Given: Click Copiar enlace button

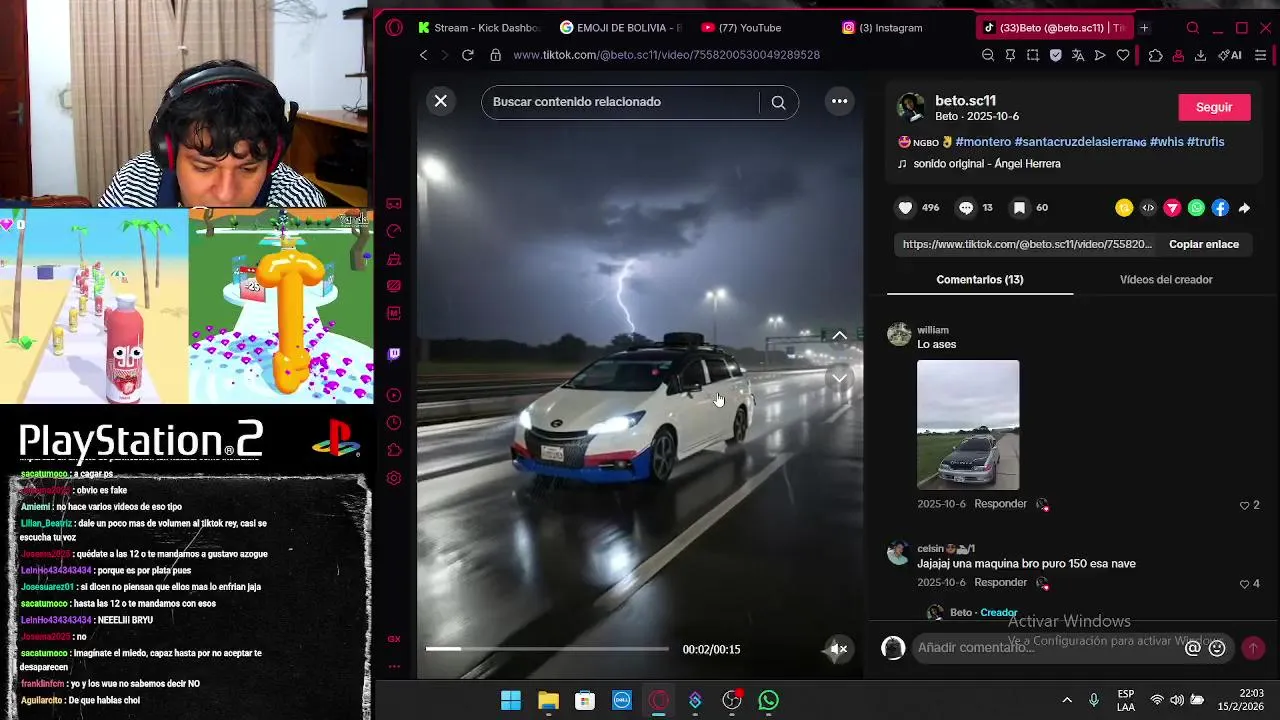Looking at the screenshot, I should [1203, 244].
